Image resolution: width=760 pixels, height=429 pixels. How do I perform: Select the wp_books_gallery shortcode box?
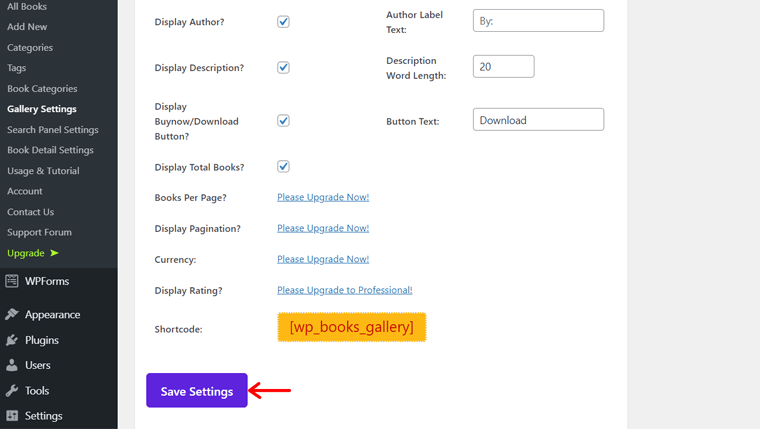(x=352, y=327)
